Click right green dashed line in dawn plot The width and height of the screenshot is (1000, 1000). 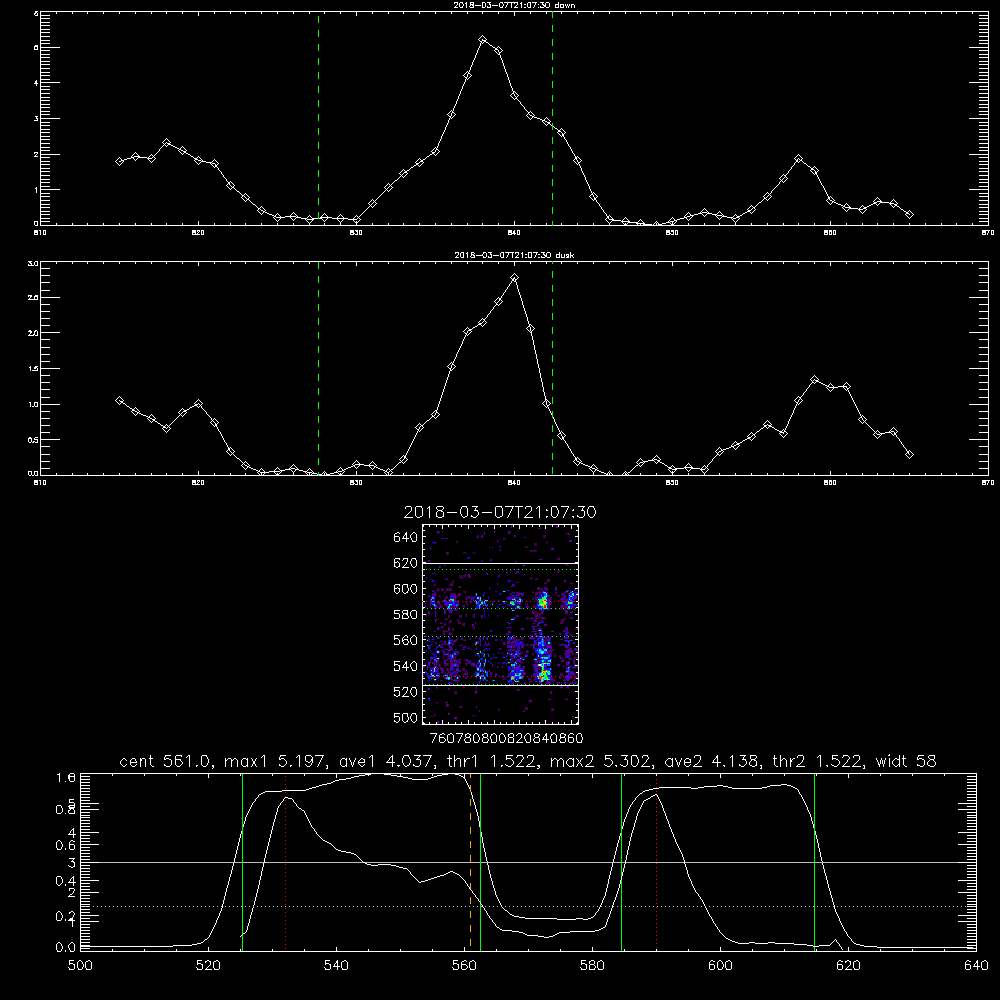pyautogui.click(x=552, y=118)
